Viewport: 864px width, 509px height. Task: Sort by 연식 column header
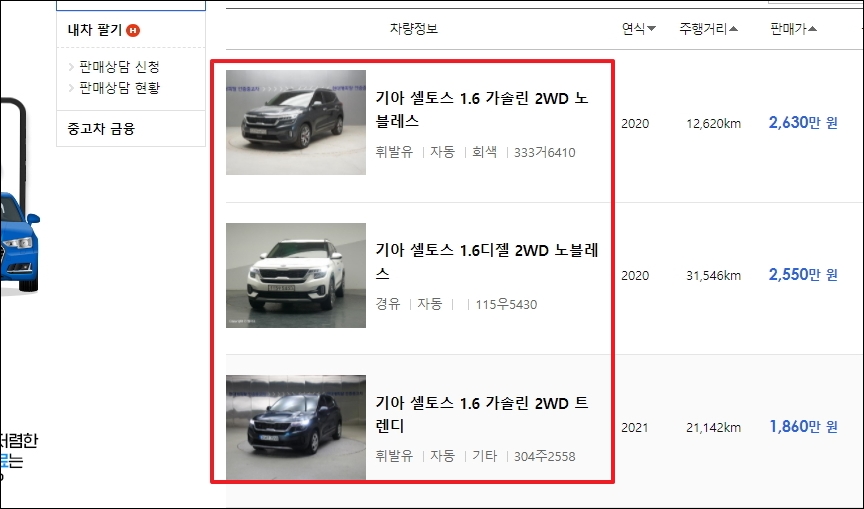(639, 29)
